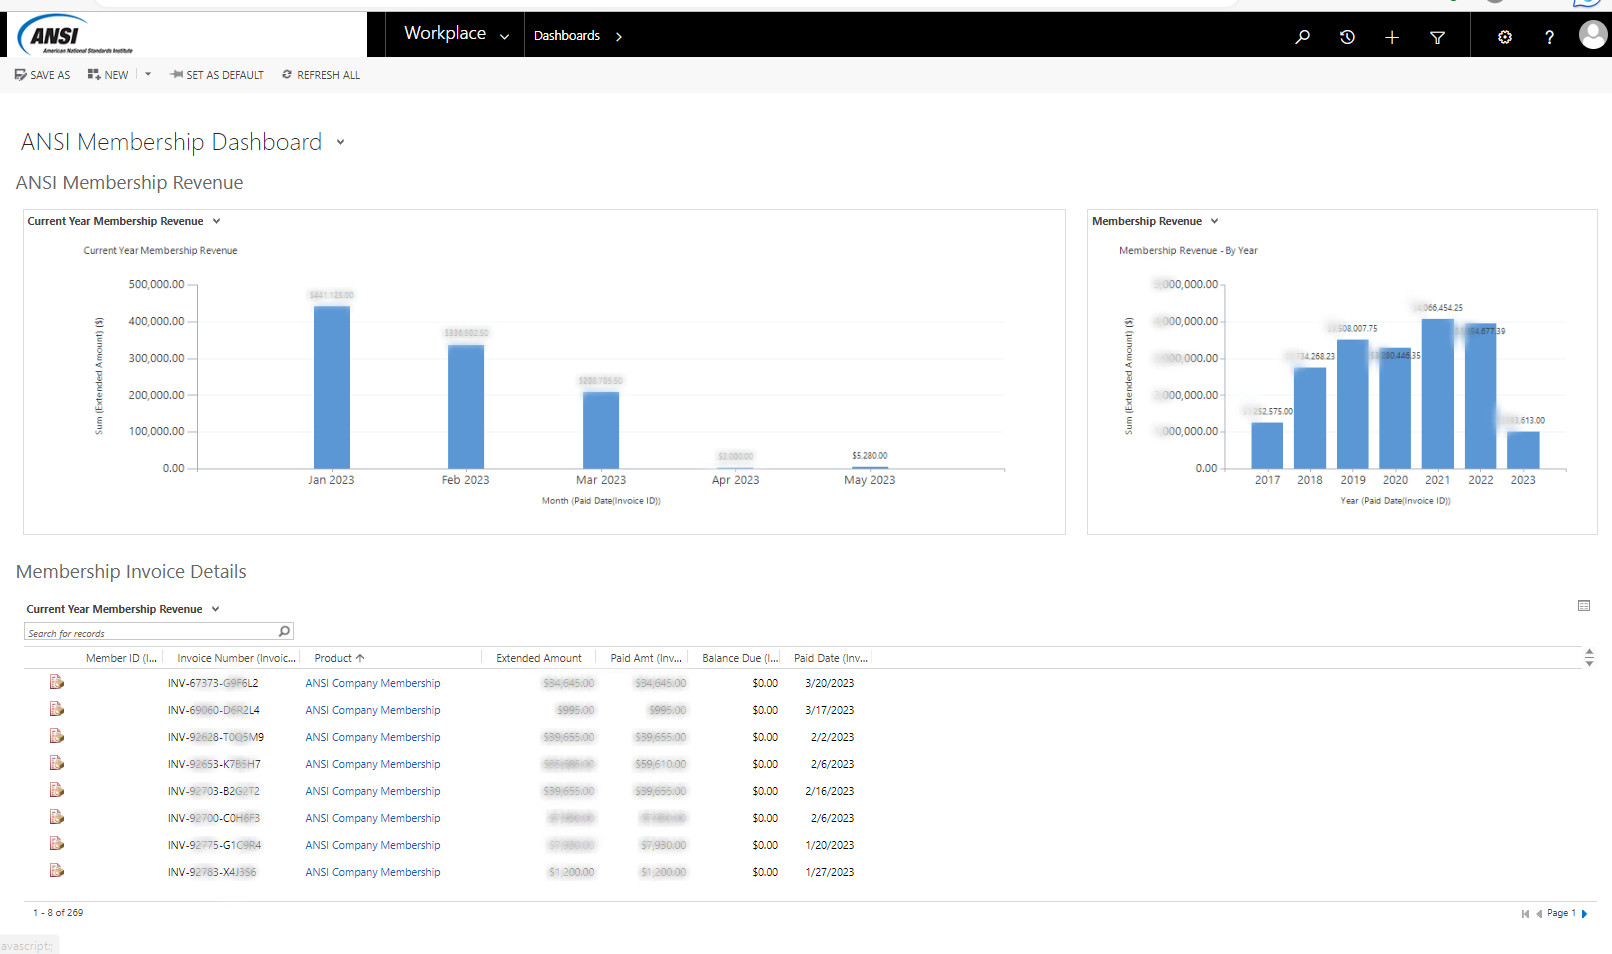This screenshot has height=954, width=1612.
Task: Click the REFRESH ALL command
Action: (321, 75)
